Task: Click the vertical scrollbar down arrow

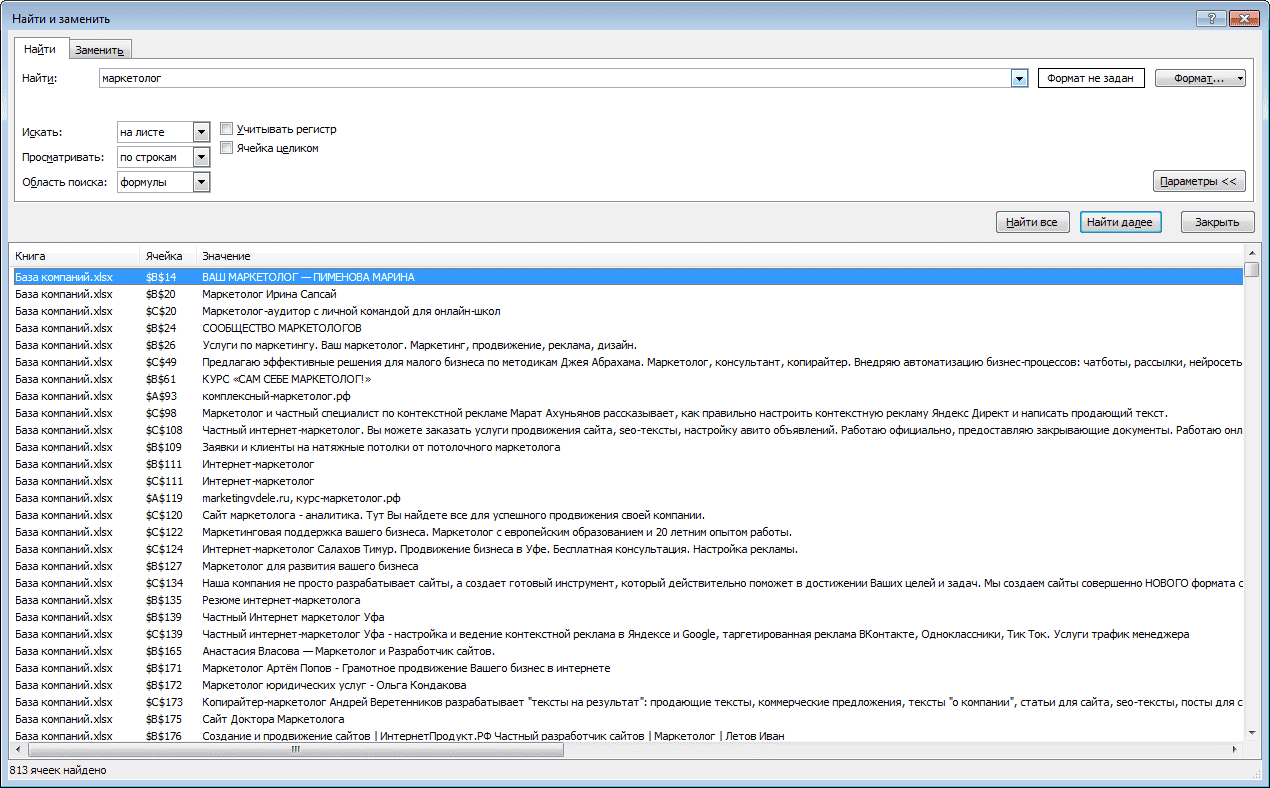Action: point(1252,733)
